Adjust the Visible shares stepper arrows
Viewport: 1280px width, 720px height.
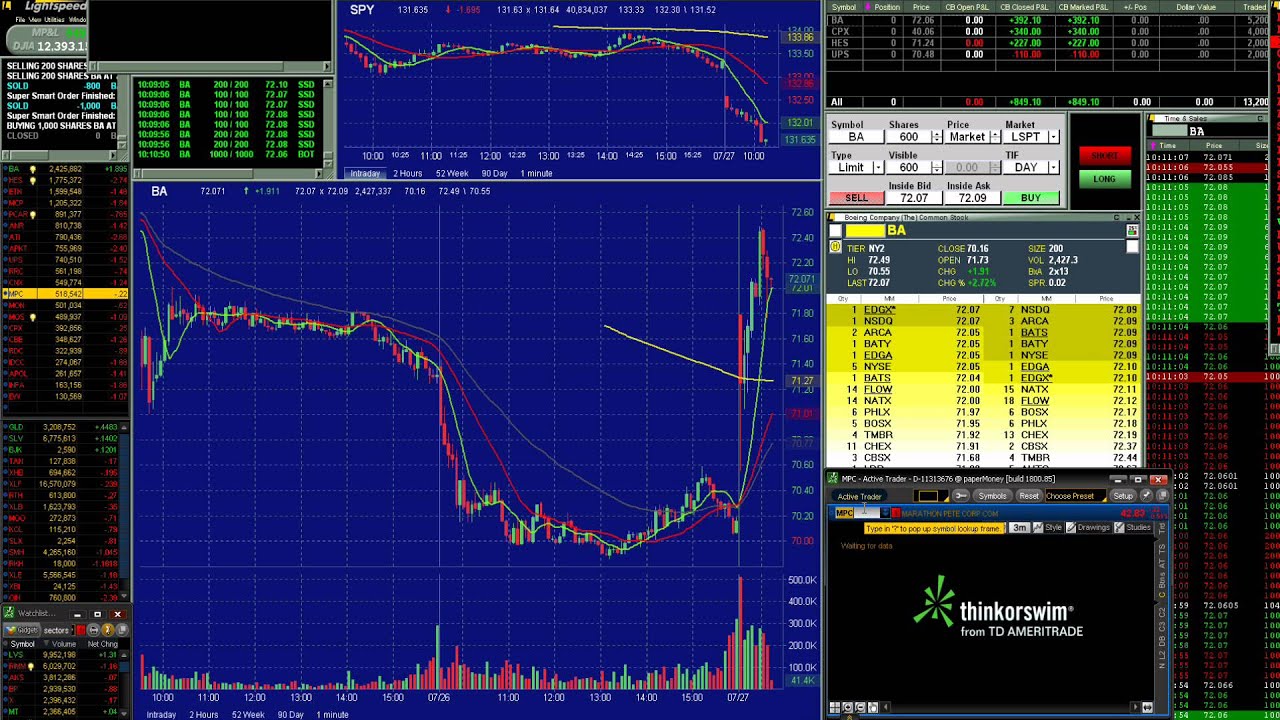pyautogui.click(x=937, y=168)
